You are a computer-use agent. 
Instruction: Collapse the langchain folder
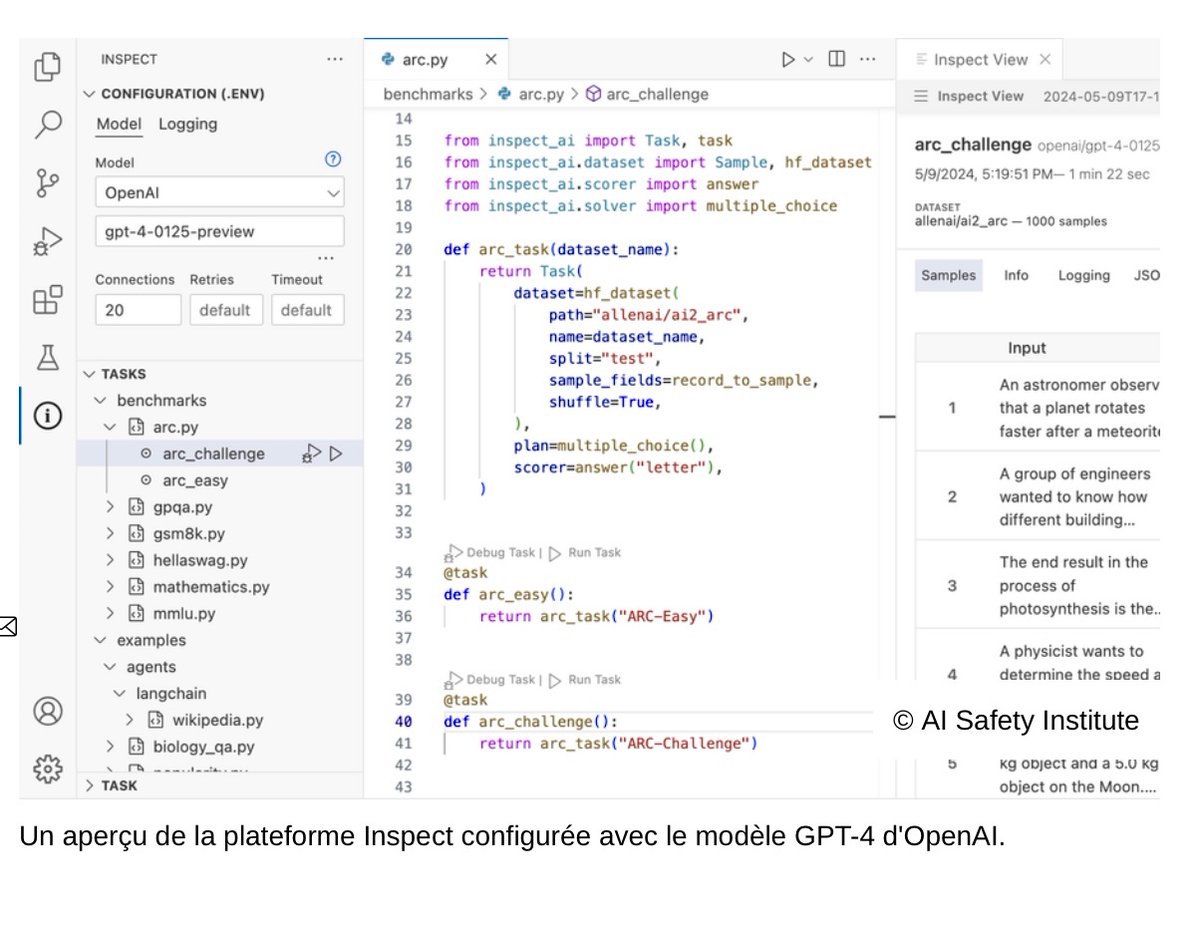click(x=120, y=694)
